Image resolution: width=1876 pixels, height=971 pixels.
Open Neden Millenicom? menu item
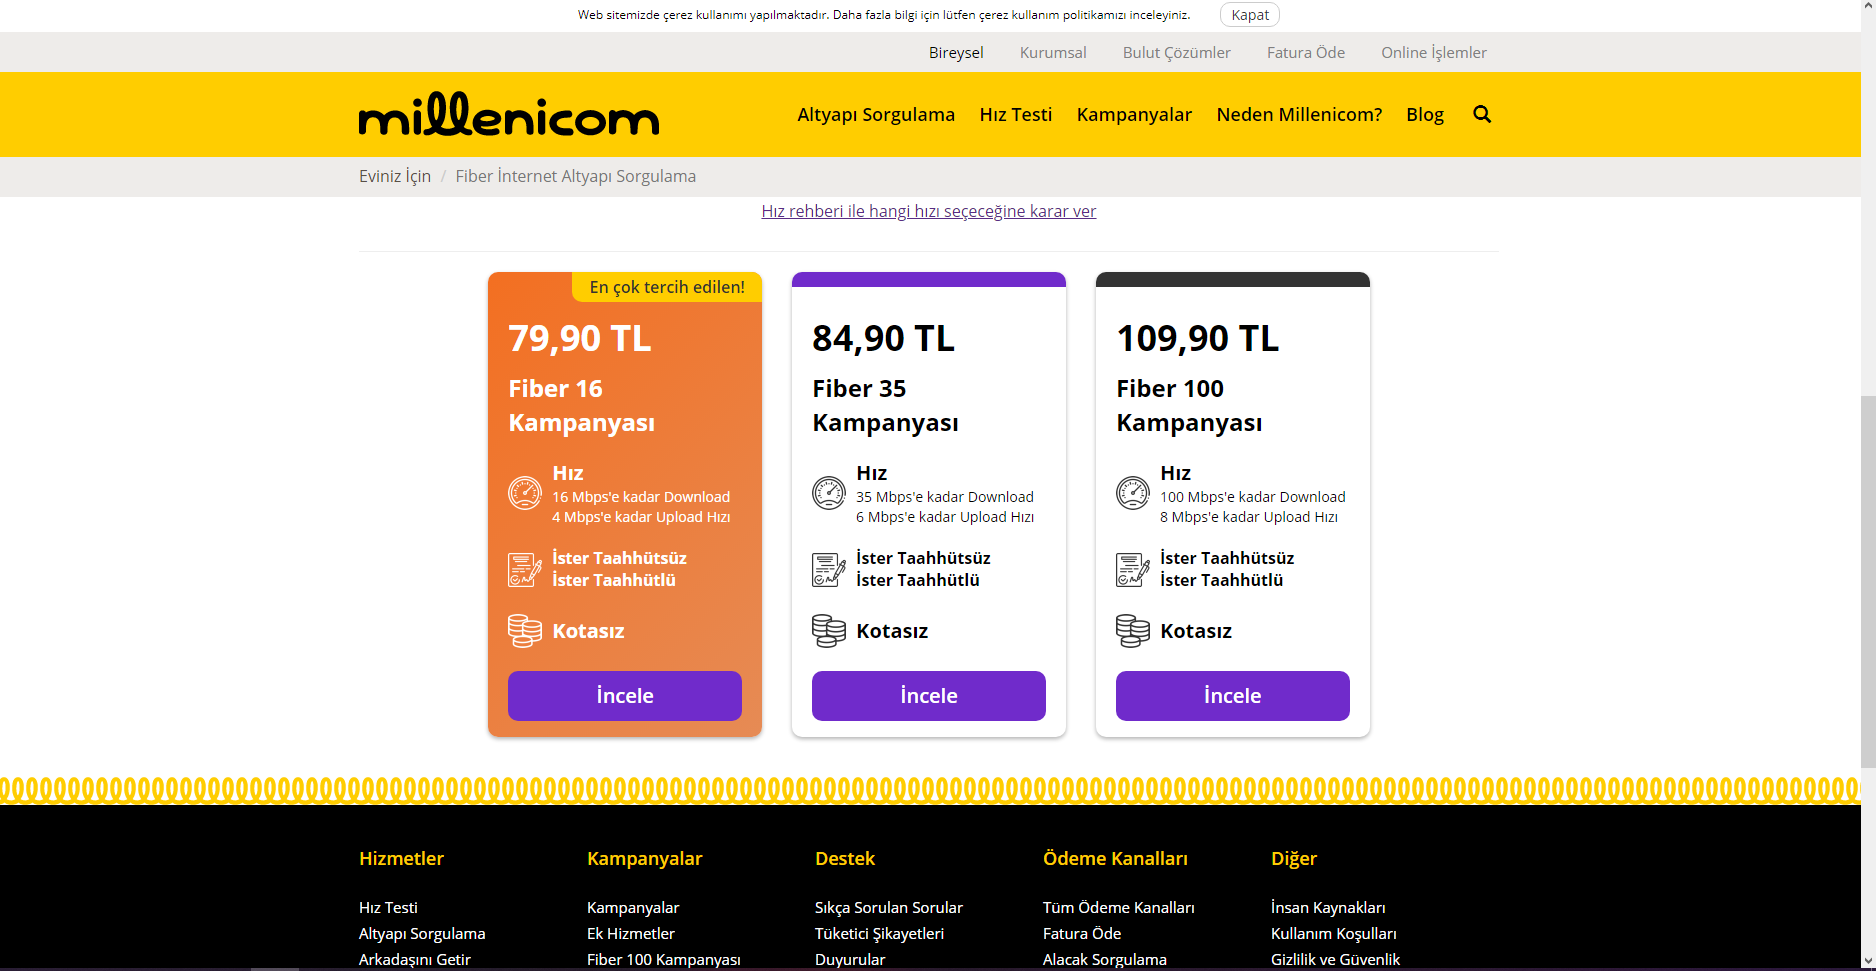tap(1299, 115)
